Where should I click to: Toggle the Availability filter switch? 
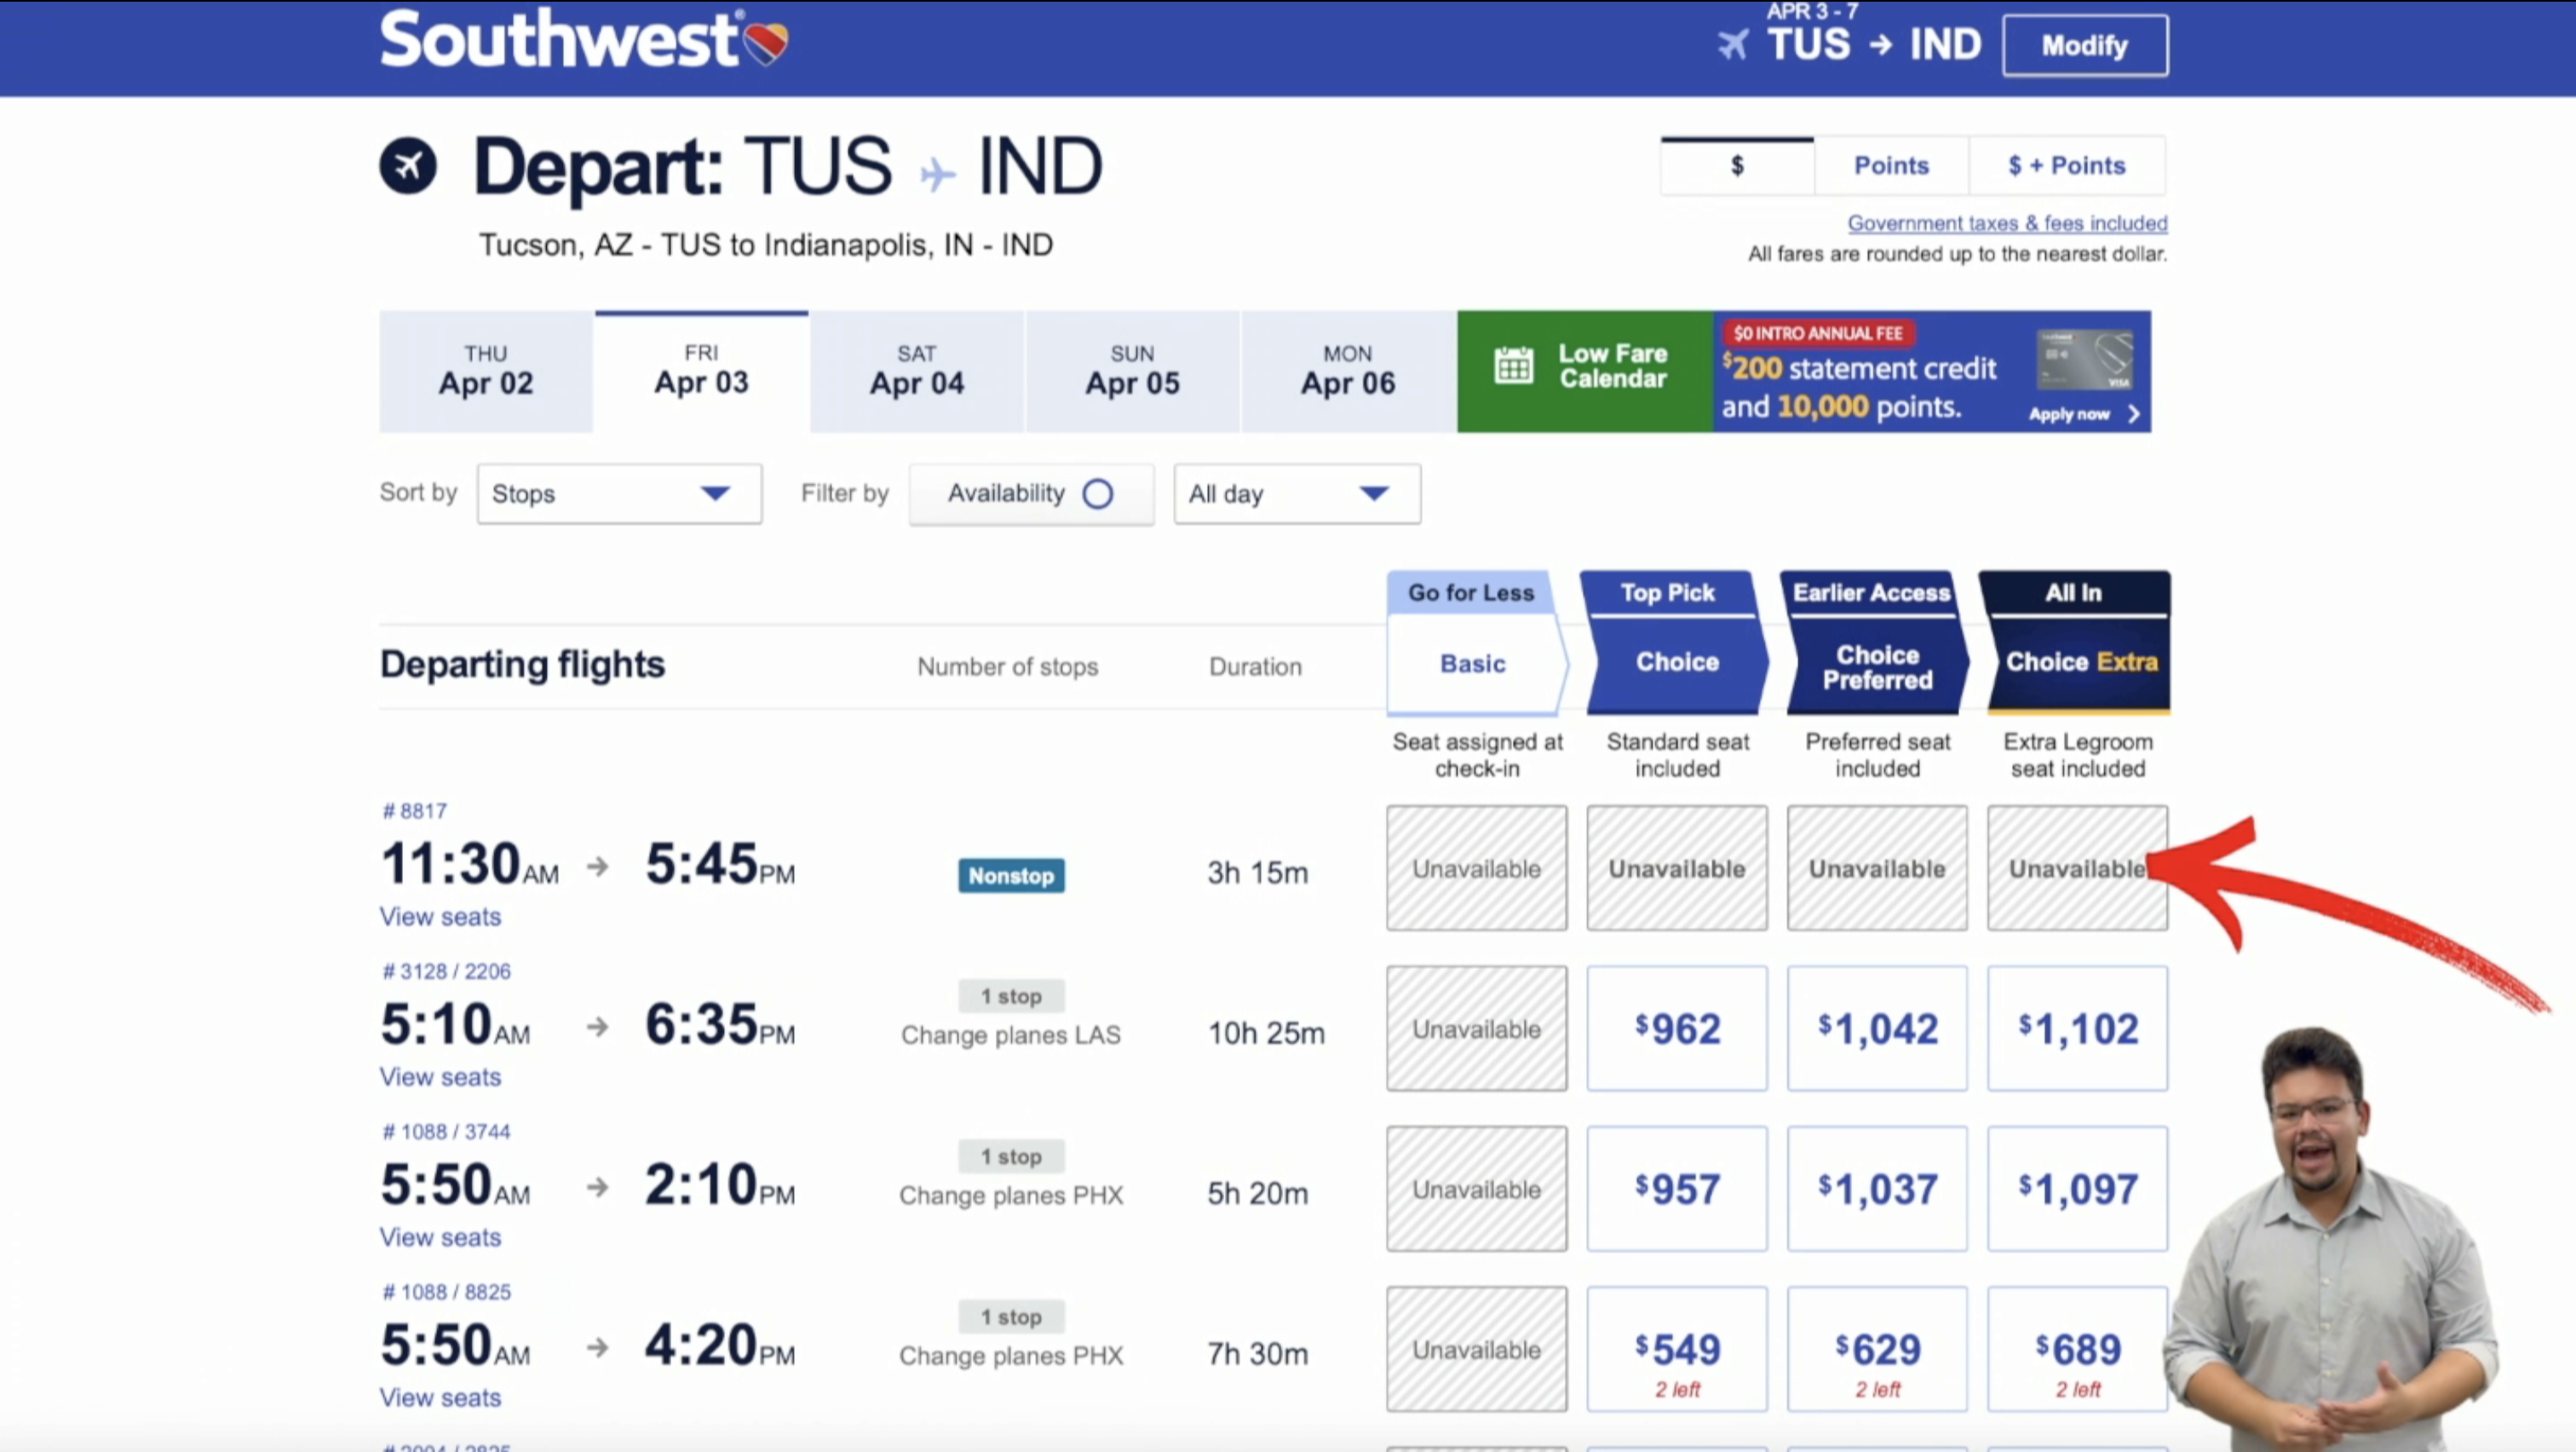tap(1097, 494)
